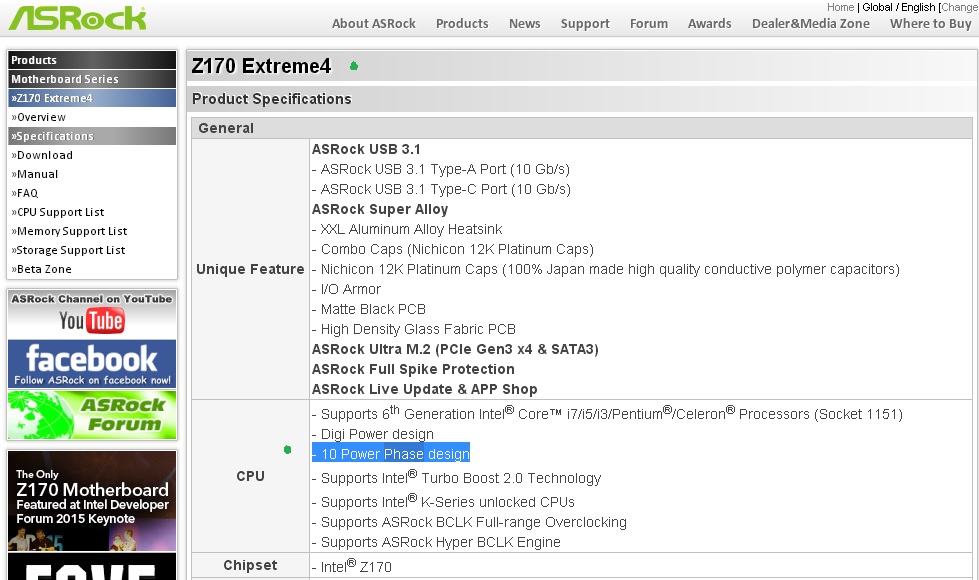
Task: Open Dealer&Media Zone
Action: pos(810,24)
